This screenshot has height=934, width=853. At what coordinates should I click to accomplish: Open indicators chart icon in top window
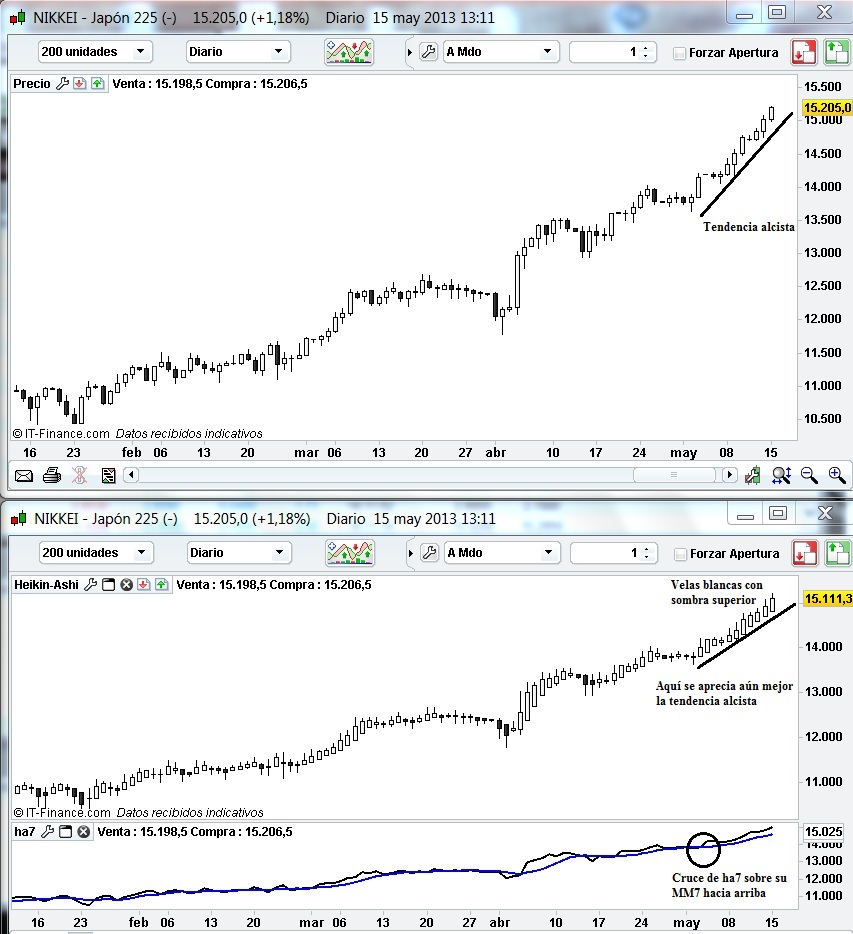[349, 52]
